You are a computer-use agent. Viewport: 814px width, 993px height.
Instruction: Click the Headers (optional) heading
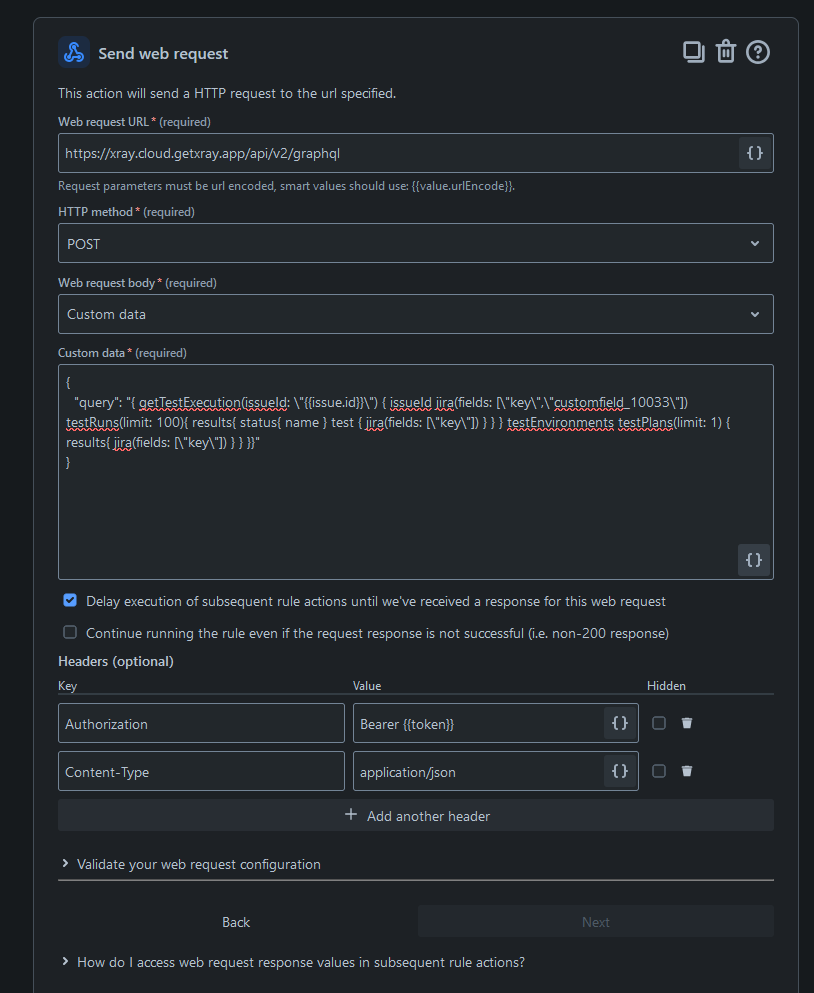116,661
